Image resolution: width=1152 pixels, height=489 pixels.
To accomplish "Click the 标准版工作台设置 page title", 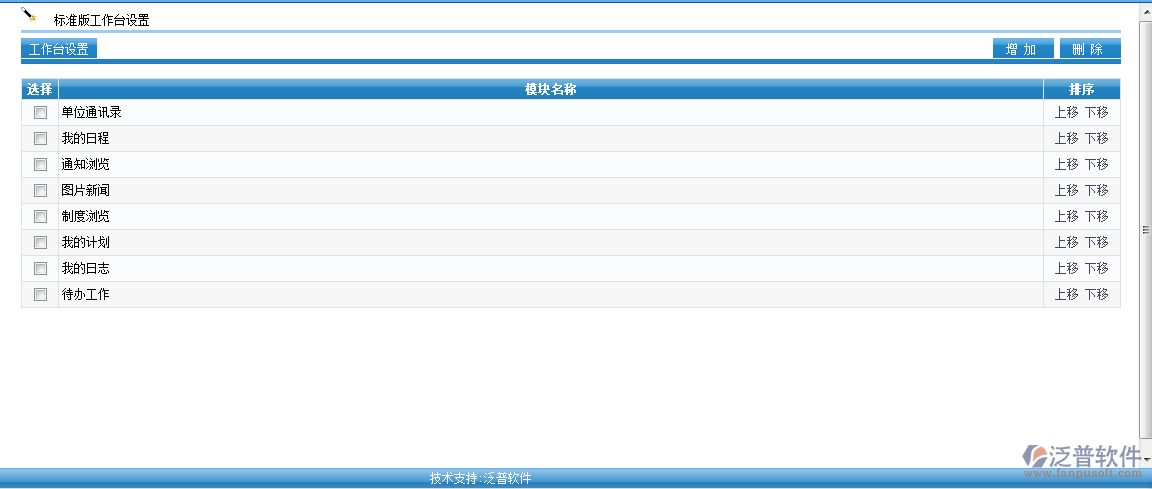I will click(x=101, y=21).
